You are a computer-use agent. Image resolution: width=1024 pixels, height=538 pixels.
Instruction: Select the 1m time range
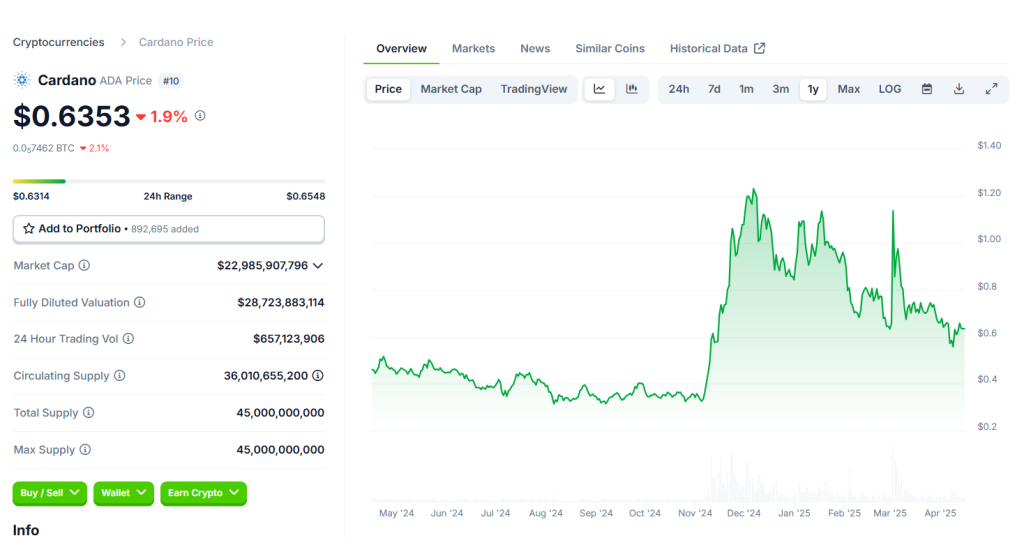(x=746, y=89)
